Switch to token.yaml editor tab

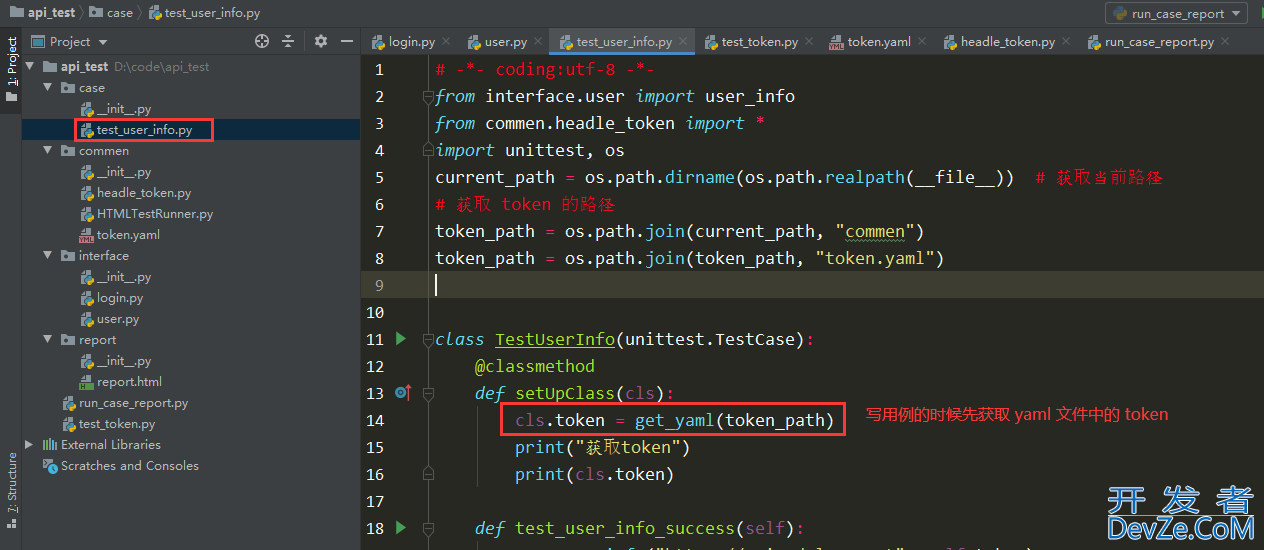[878, 42]
